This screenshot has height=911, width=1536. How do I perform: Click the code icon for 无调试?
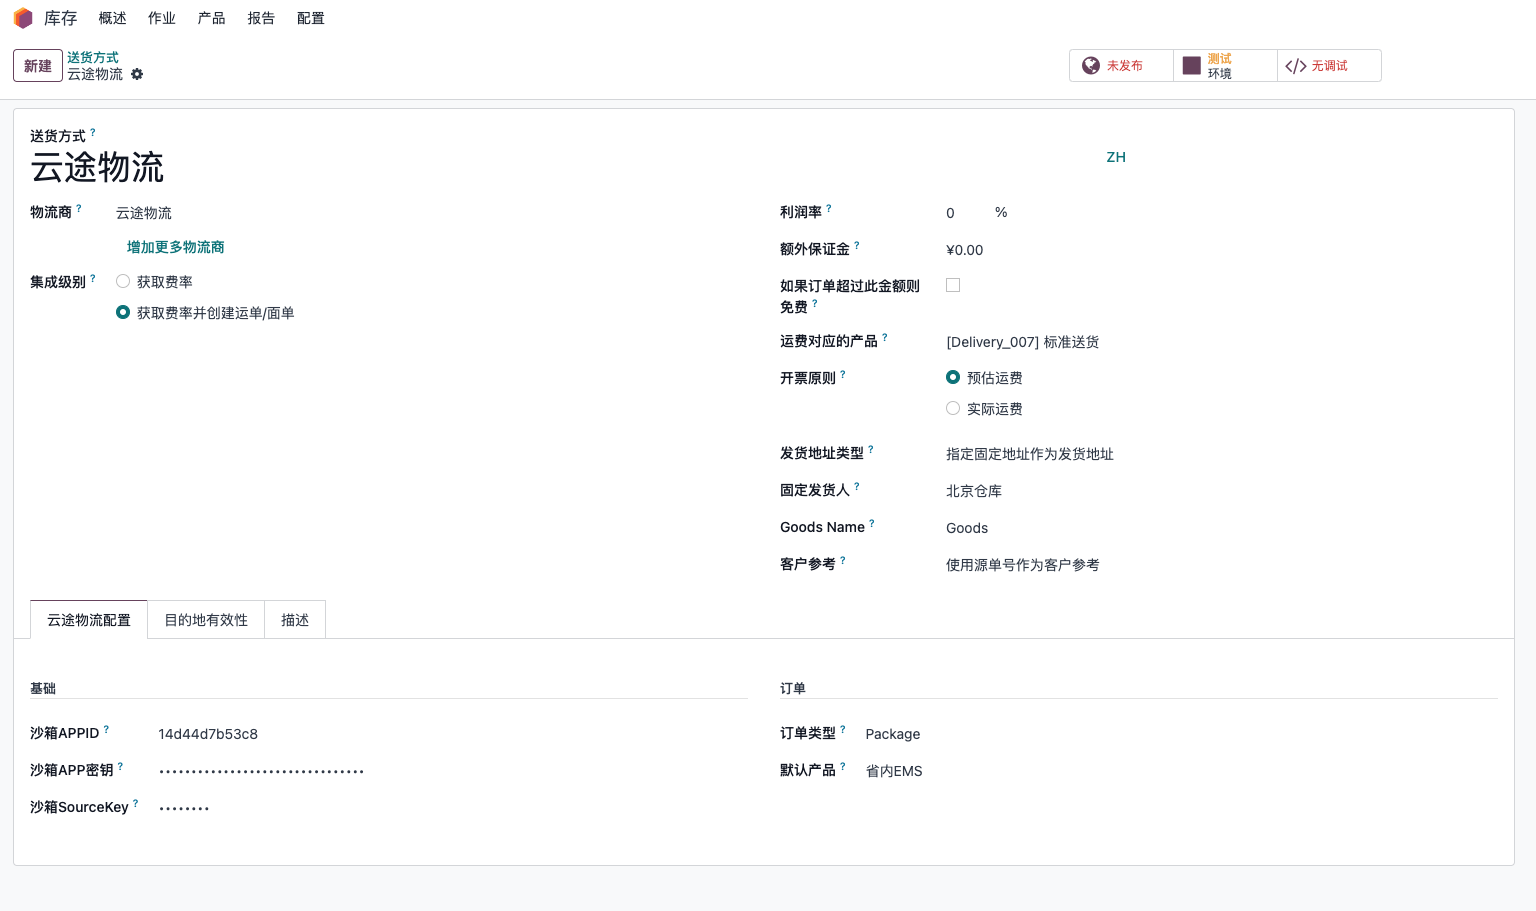(1296, 66)
